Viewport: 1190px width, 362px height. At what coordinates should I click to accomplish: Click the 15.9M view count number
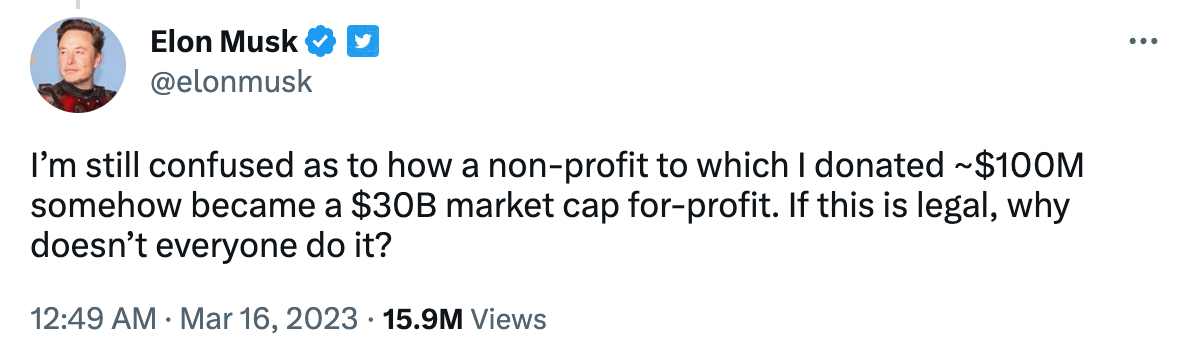click(423, 319)
